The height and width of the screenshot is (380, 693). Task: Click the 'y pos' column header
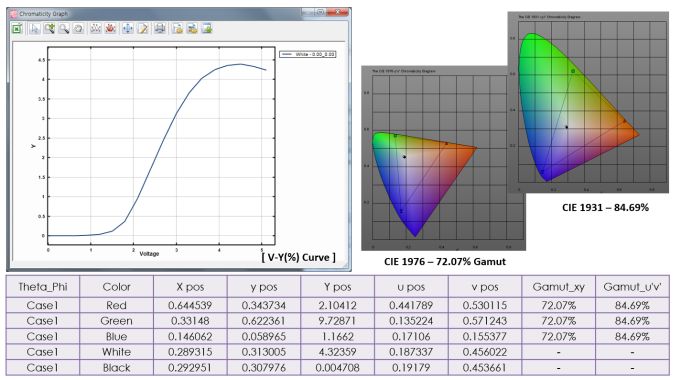click(264, 287)
